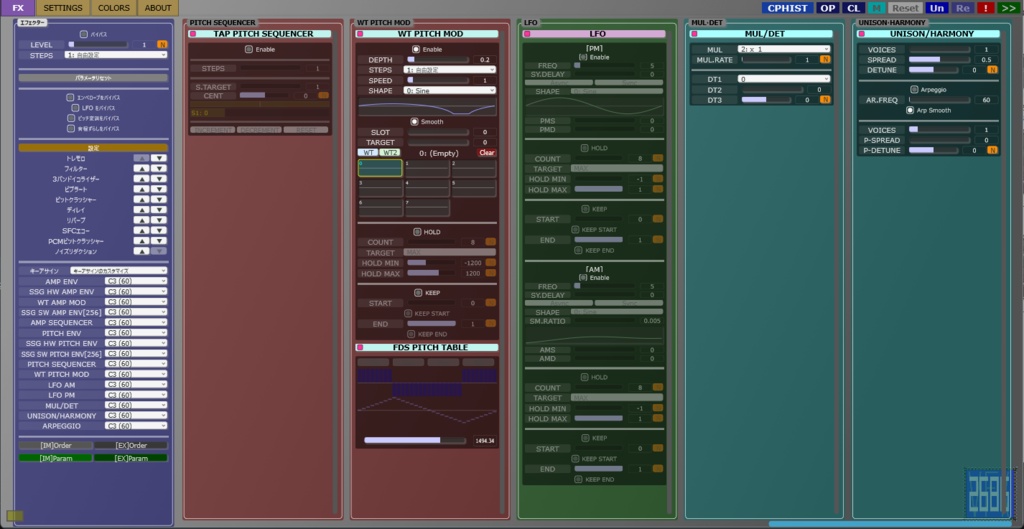
Task: Open the MUL dropdown
Action: pos(784,49)
